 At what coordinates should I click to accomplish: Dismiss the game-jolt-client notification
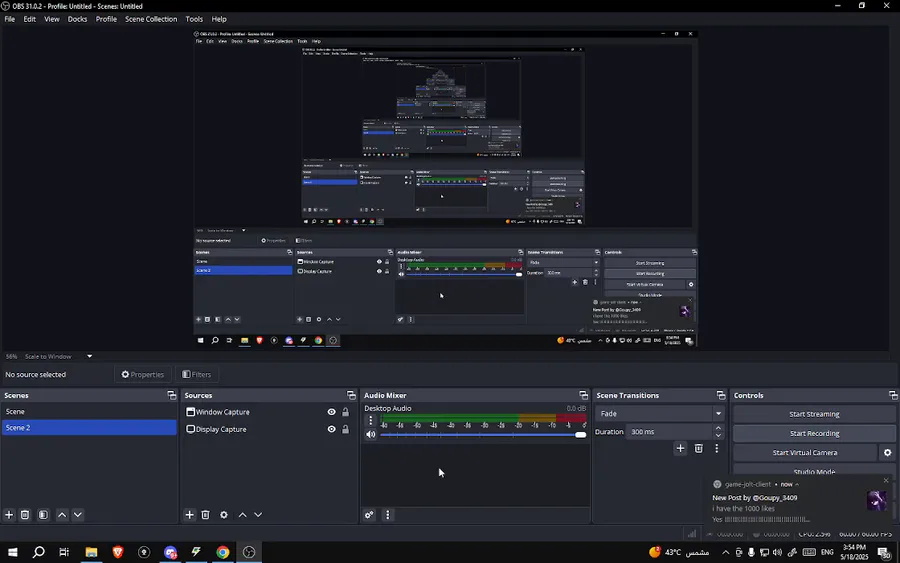tap(886, 480)
